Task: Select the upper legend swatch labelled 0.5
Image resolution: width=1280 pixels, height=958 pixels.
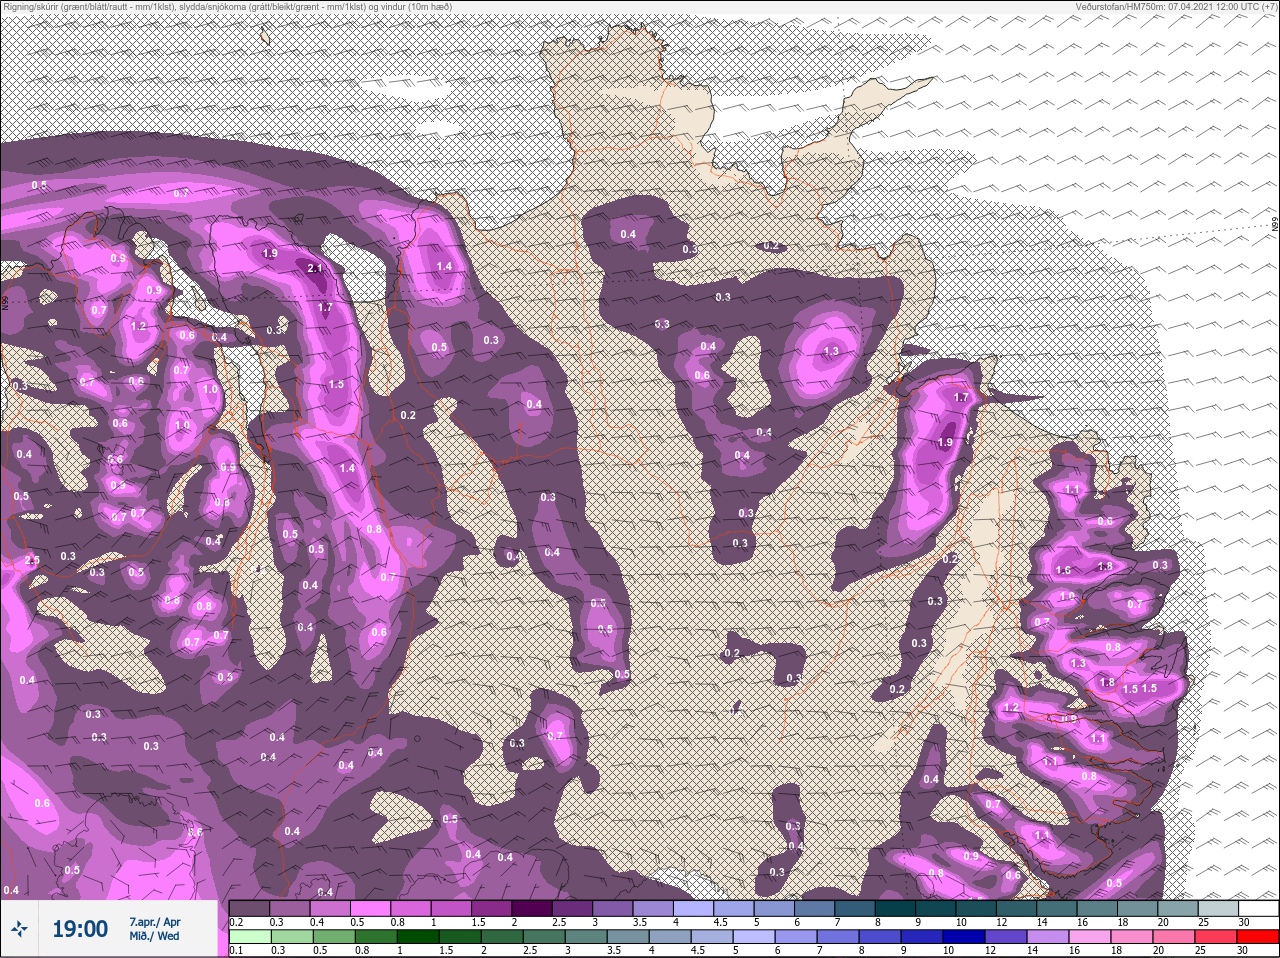Action: 370,908
